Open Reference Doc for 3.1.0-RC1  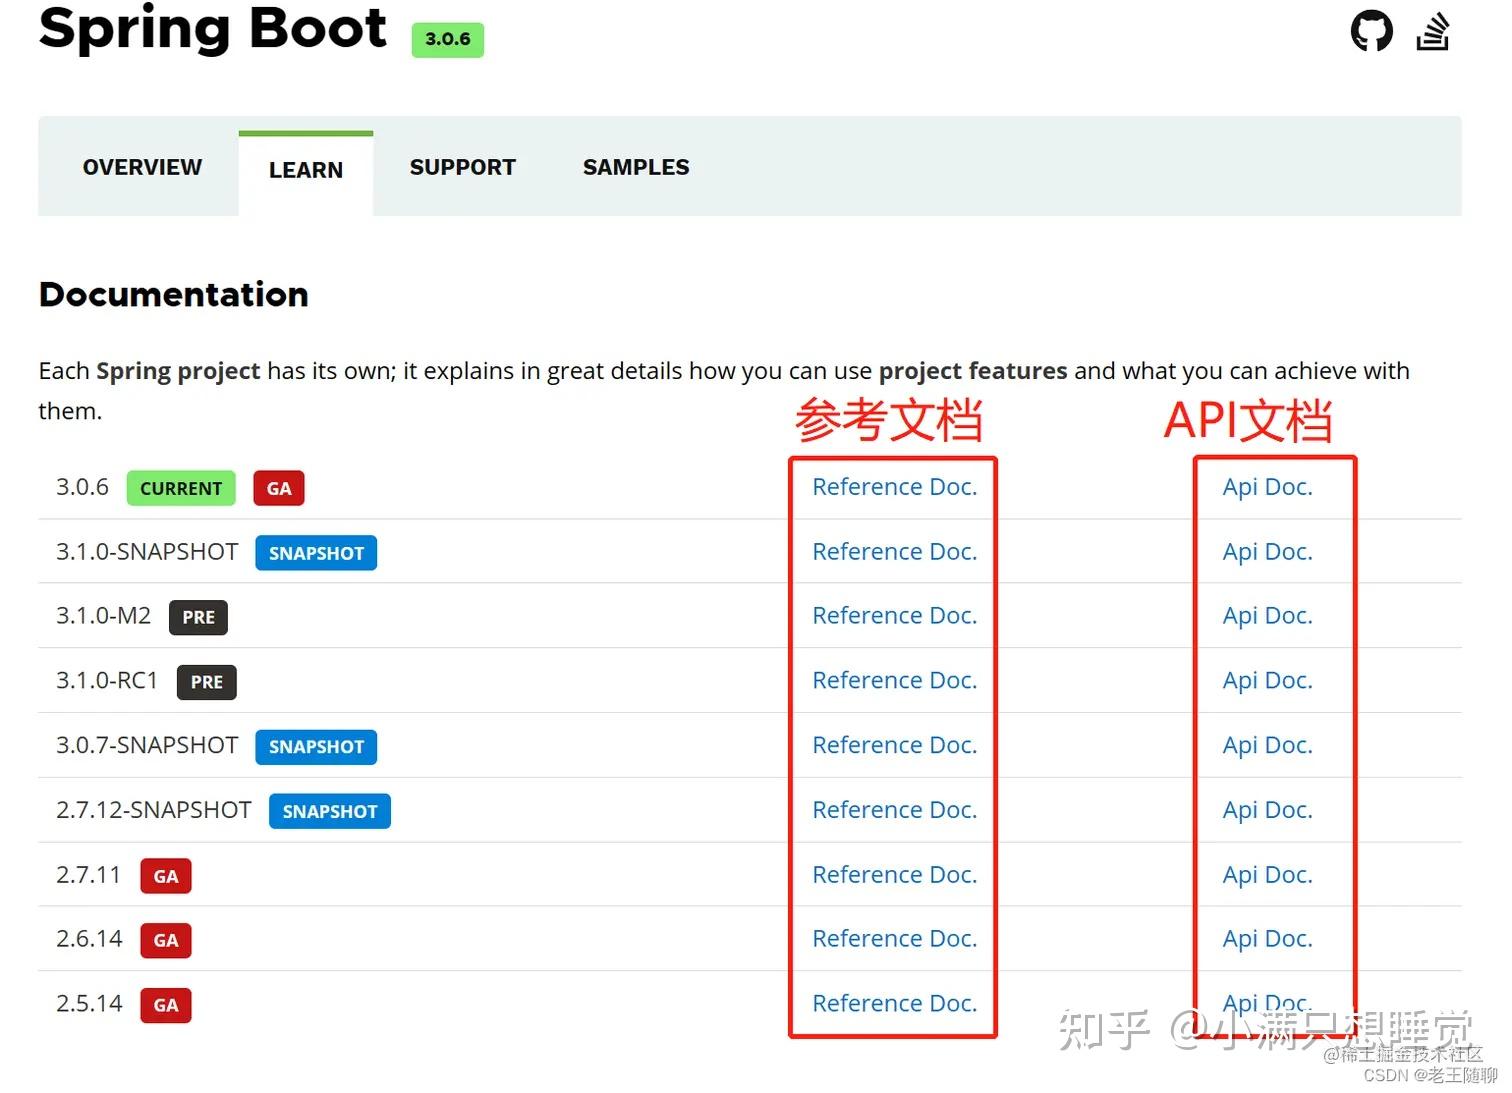(895, 680)
